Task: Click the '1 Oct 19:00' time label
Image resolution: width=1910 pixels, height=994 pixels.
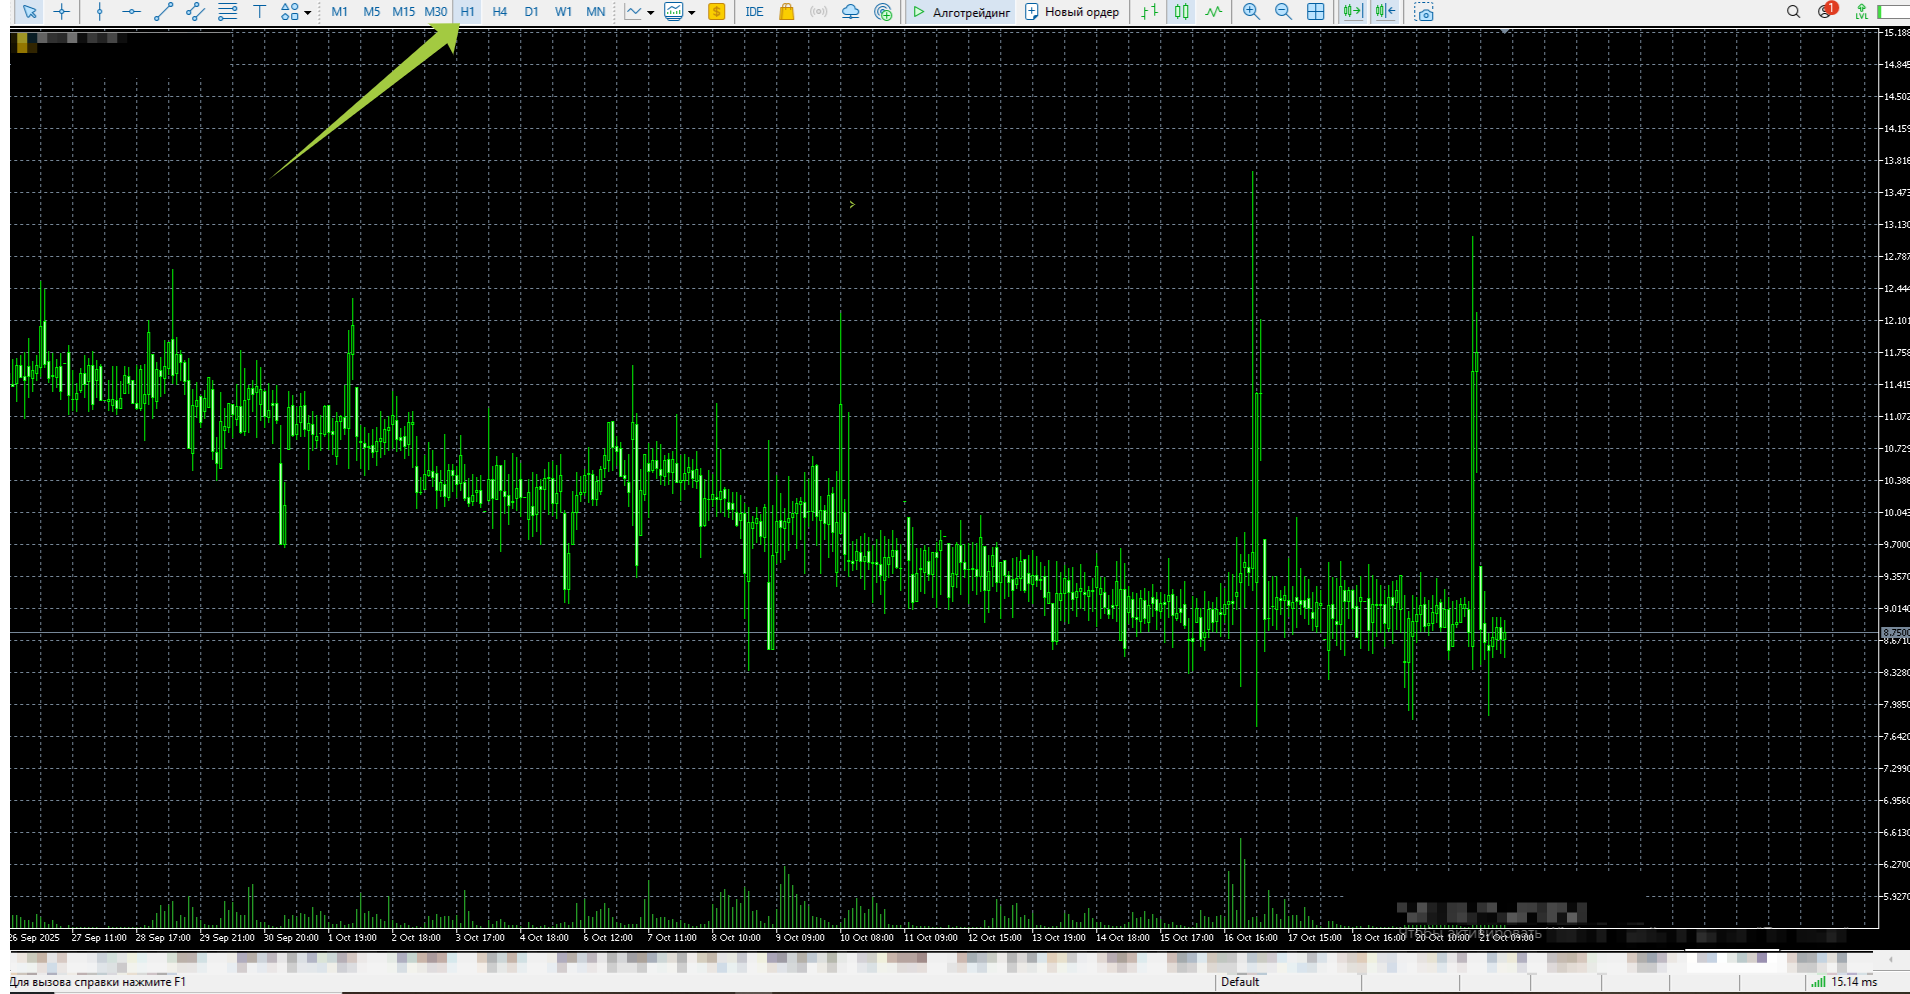Action: pos(352,938)
